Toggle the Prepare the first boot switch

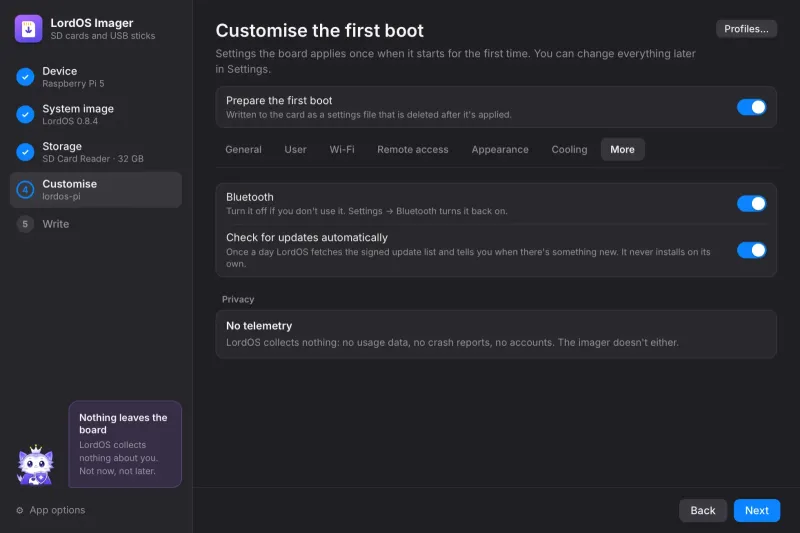pos(751,107)
